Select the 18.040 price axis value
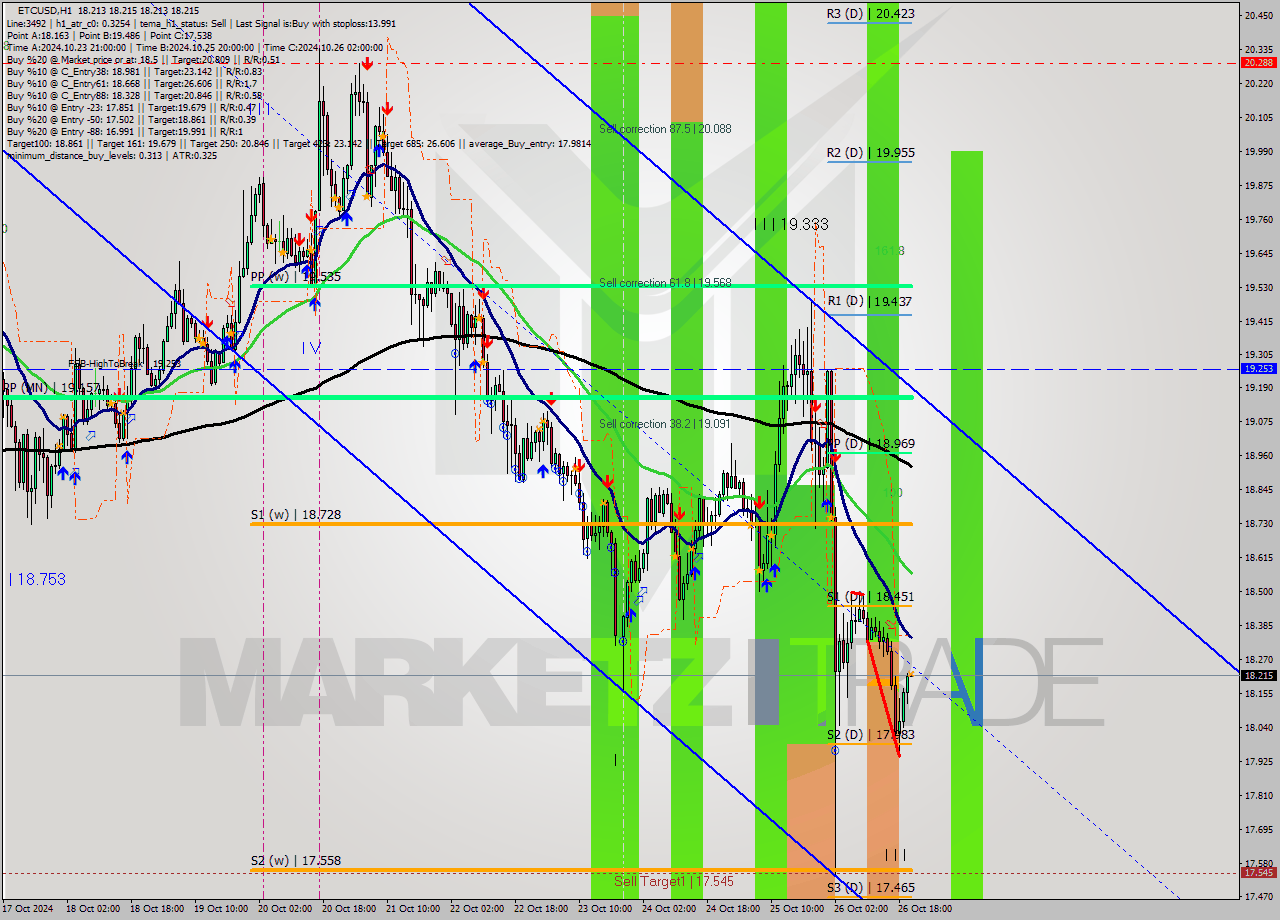The image size is (1280, 920). coord(1258,727)
